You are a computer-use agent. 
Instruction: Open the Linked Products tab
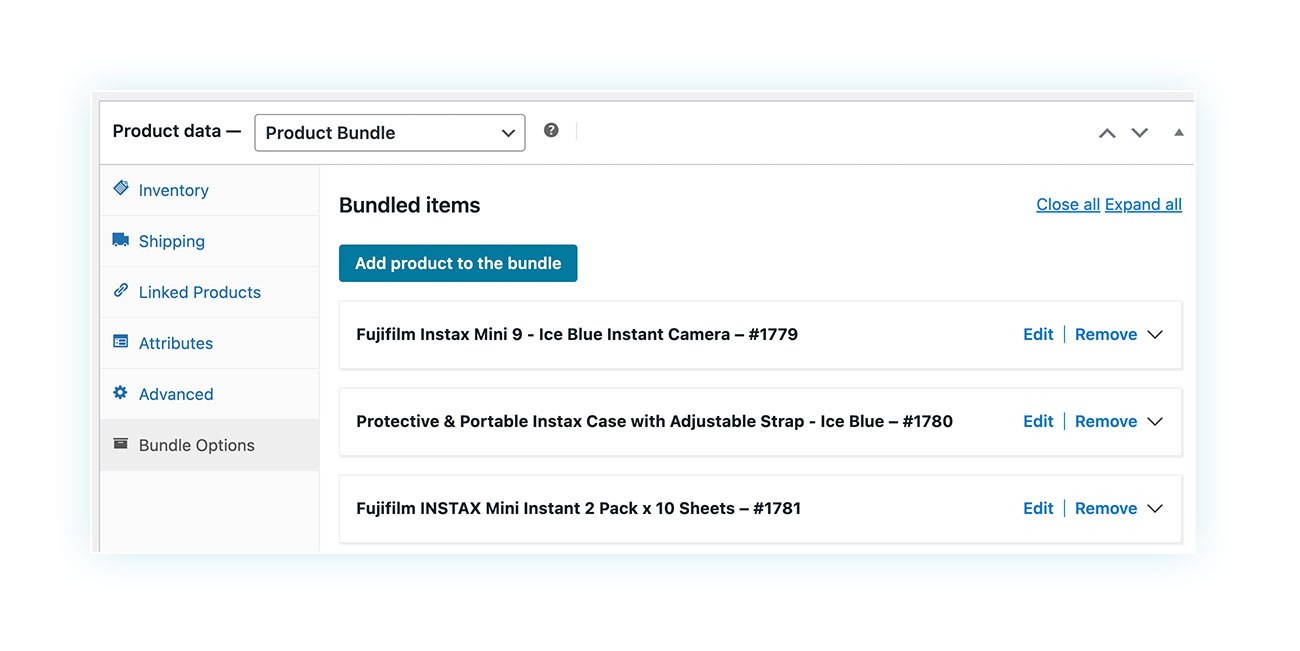210,292
